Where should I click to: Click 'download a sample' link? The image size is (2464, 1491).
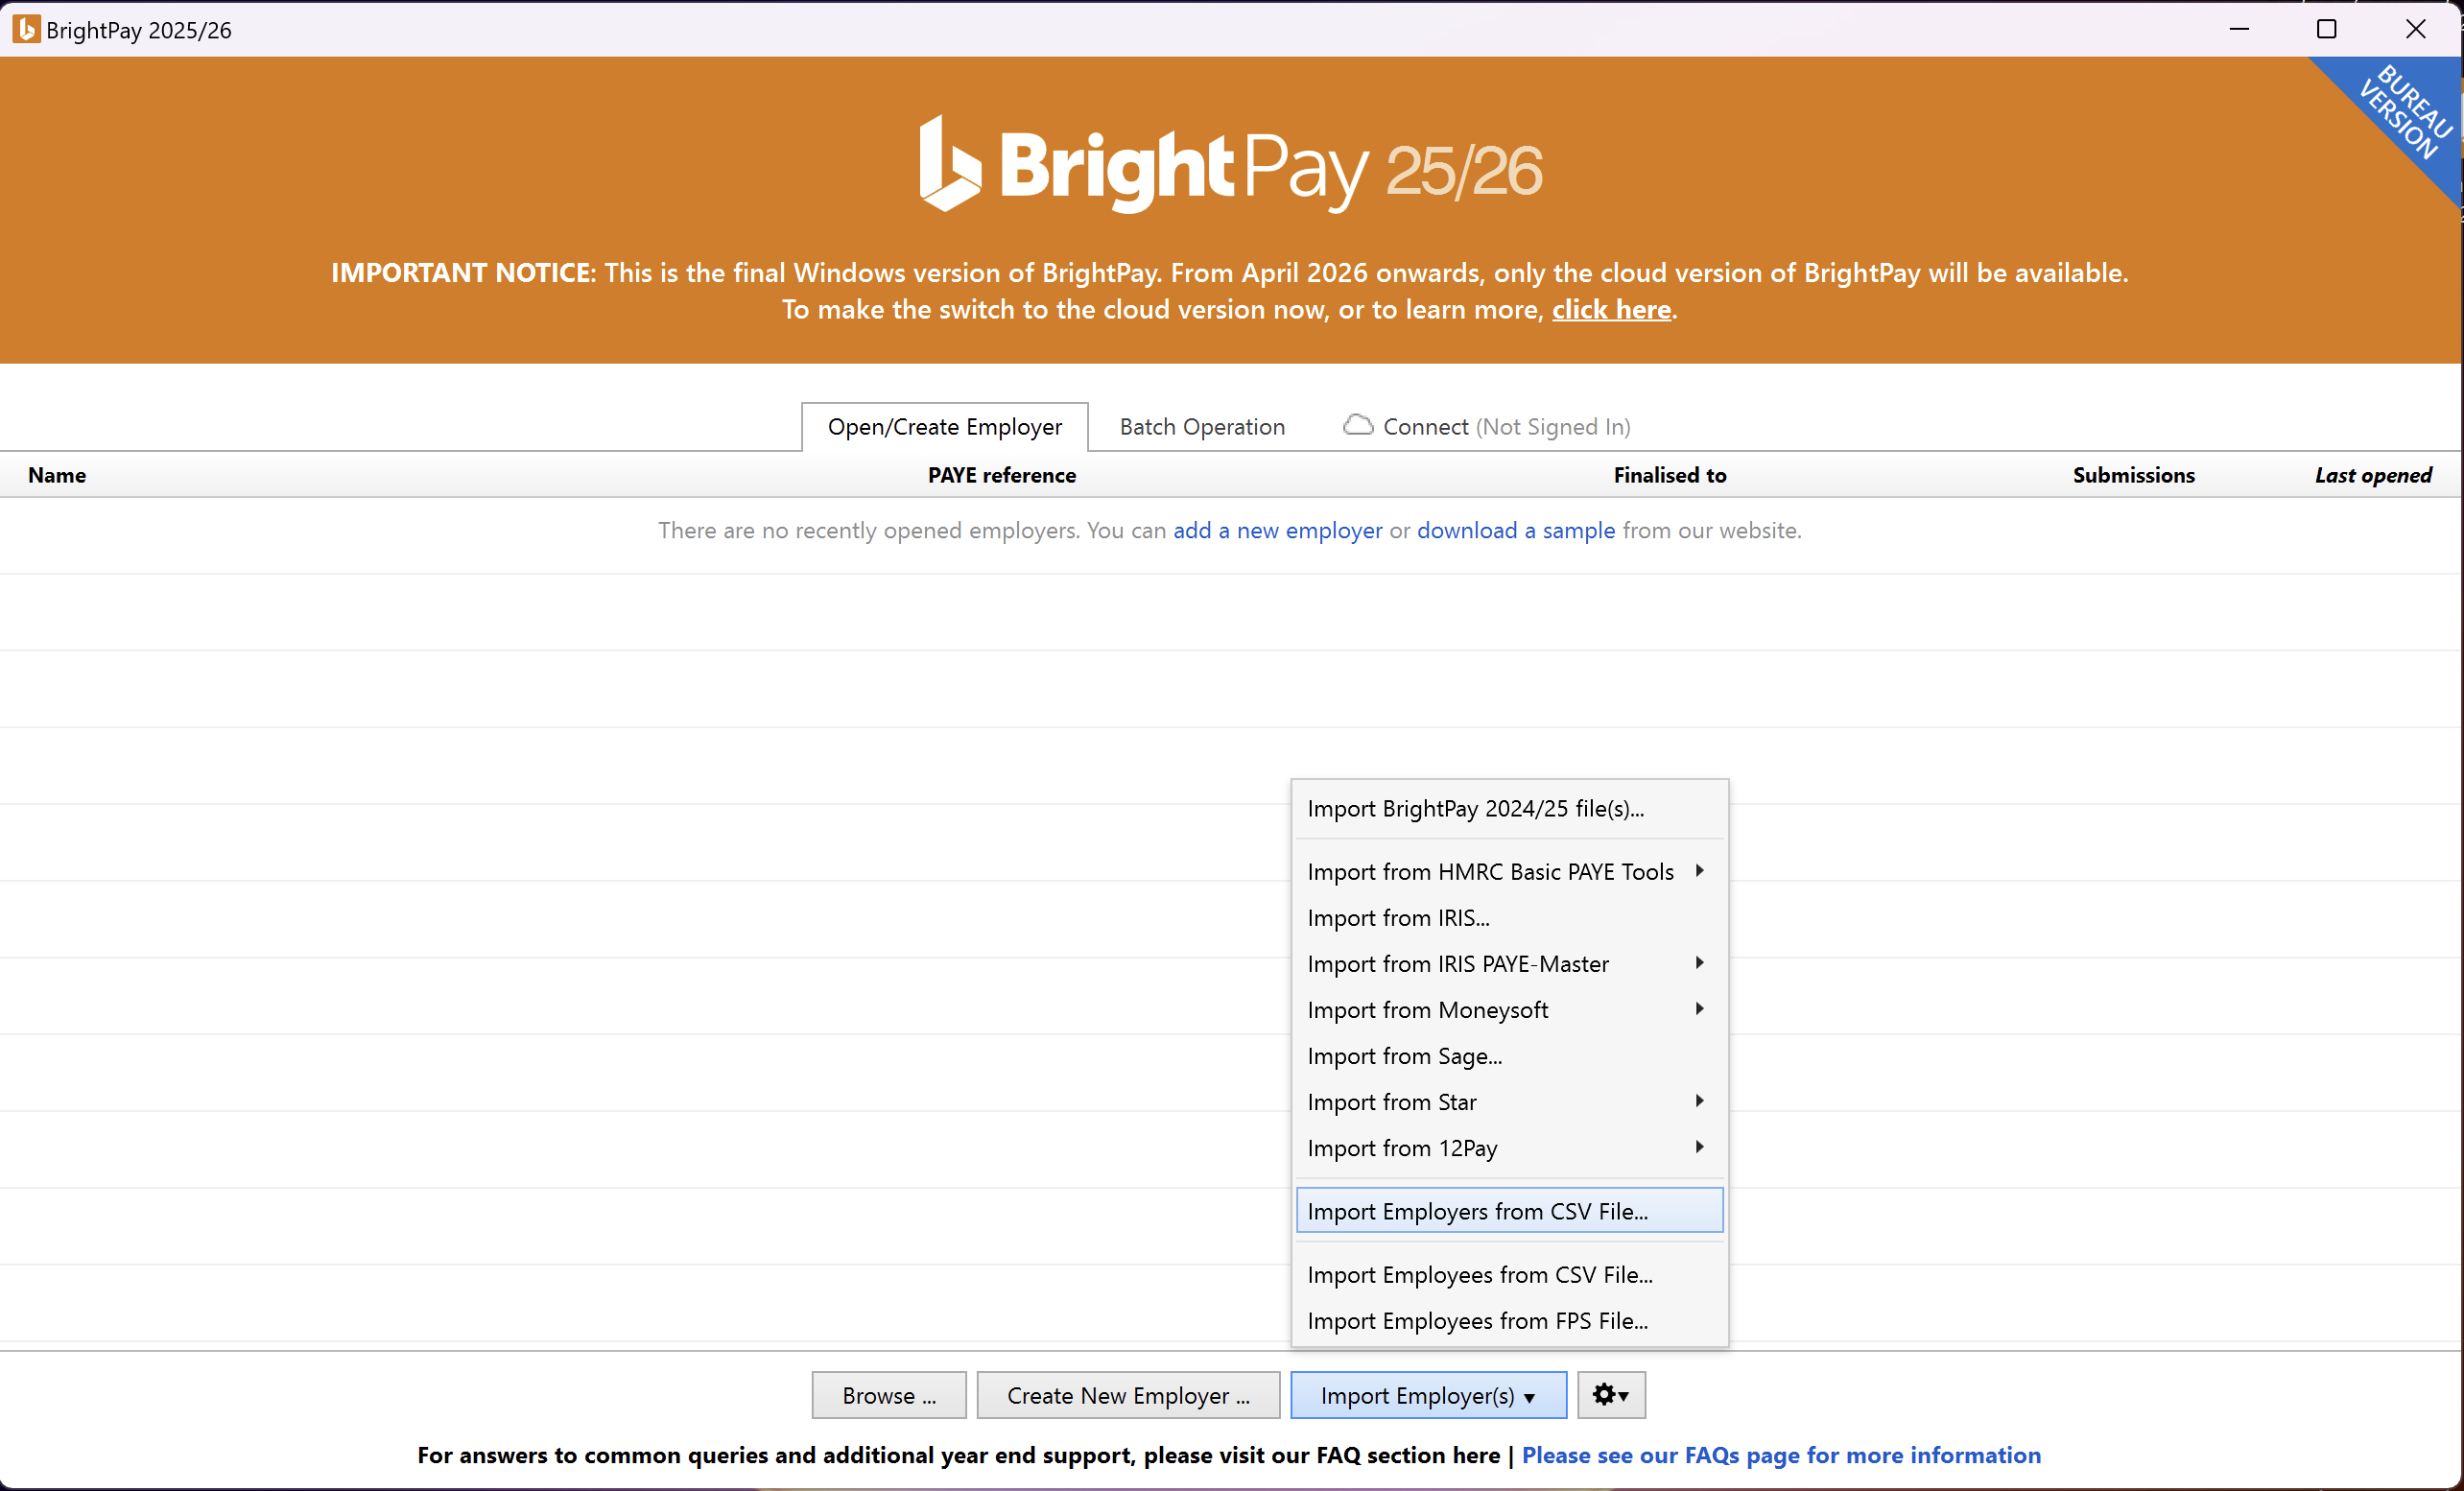tap(1515, 530)
